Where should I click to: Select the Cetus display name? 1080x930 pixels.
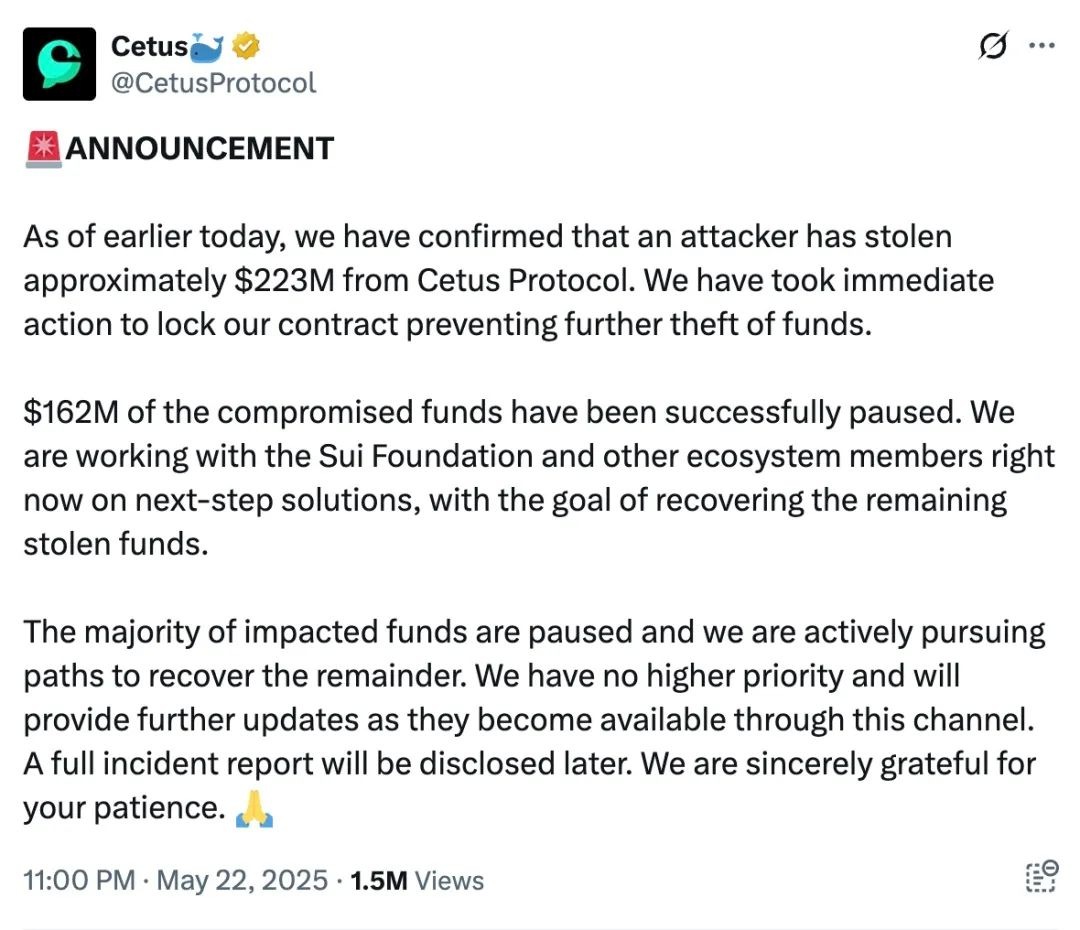(x=150, y=45)
